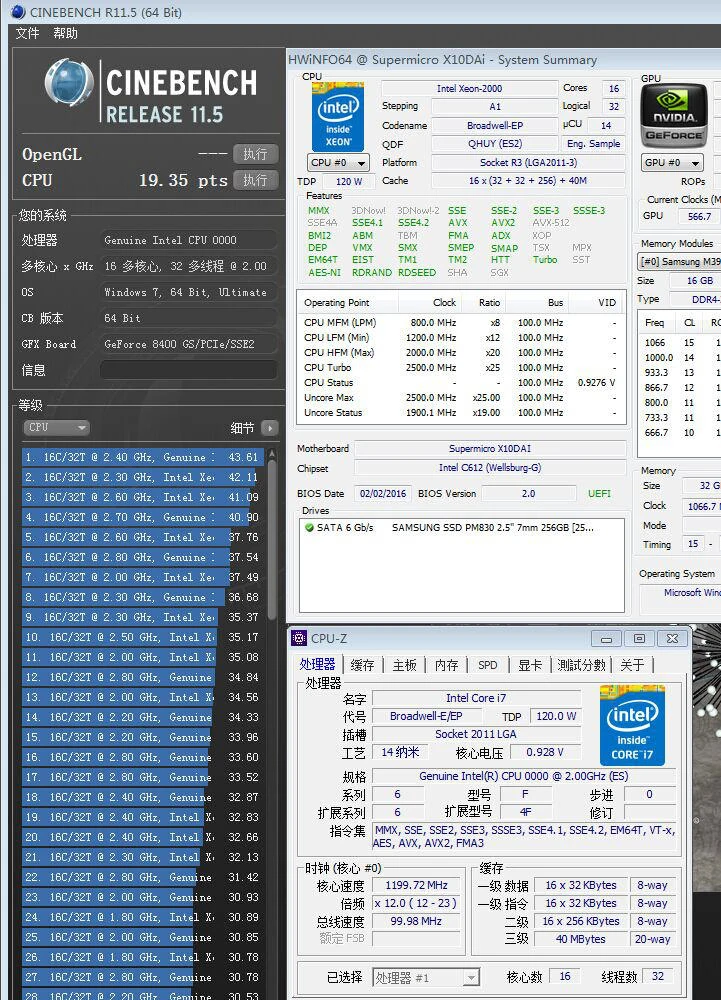
Task: Click the 信息 info input field
Action: coord(188,370)
